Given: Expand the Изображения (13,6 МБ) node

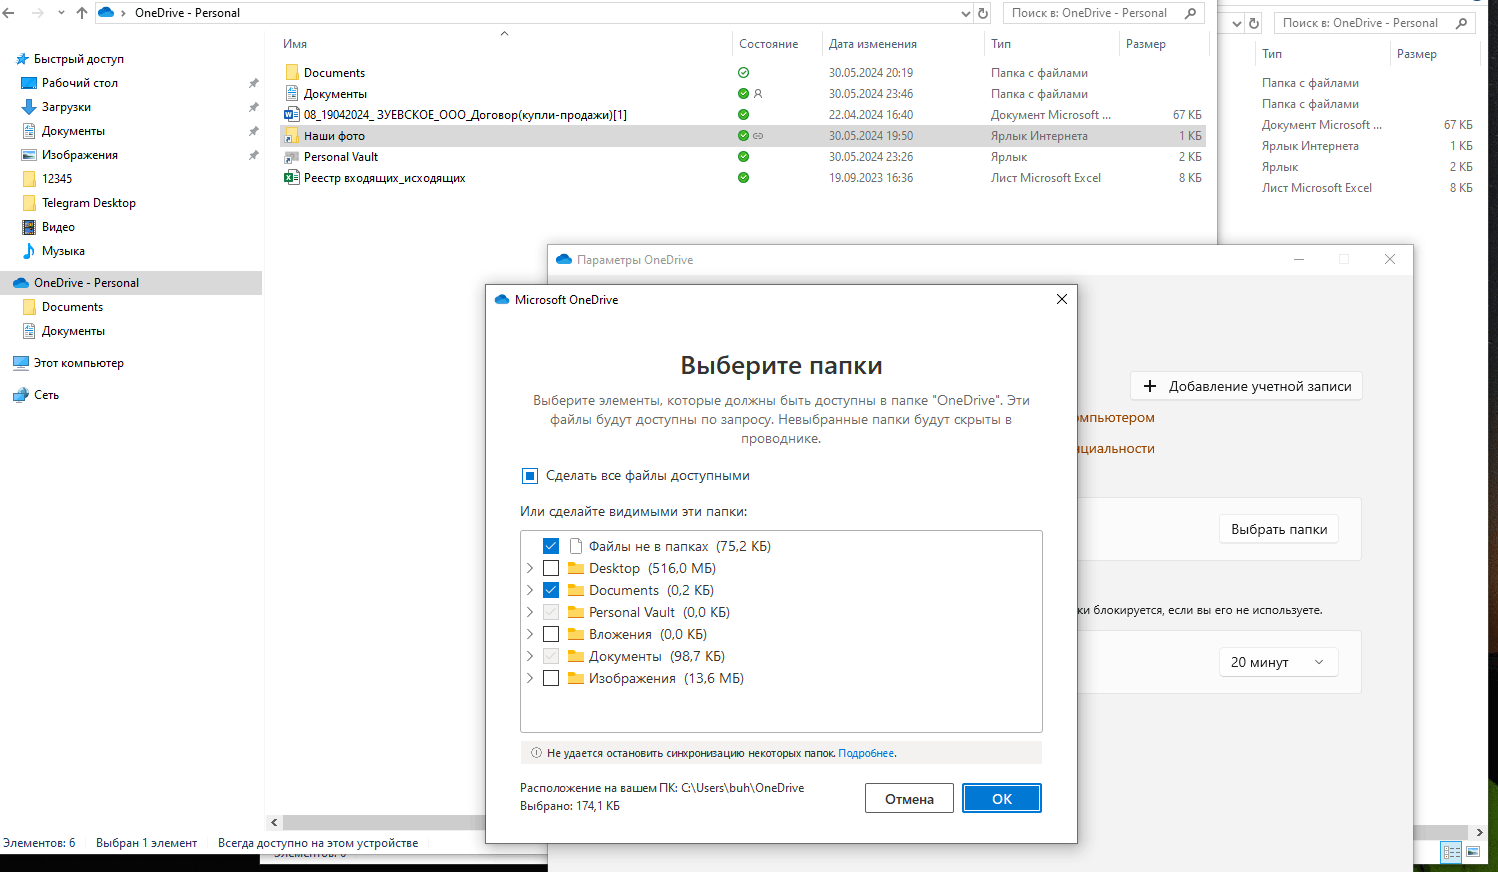Looking at the screenshot, I should point(530,678).
